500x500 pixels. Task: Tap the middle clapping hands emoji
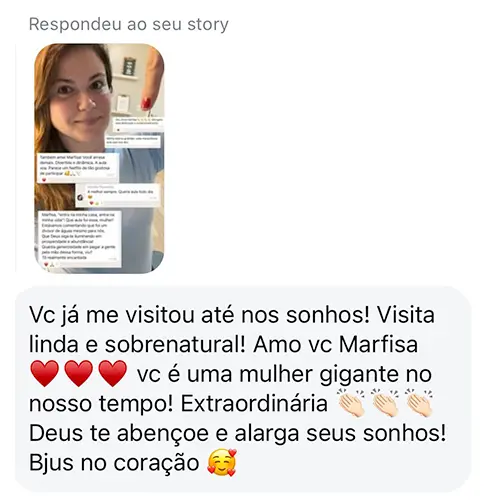coord(386,403)
